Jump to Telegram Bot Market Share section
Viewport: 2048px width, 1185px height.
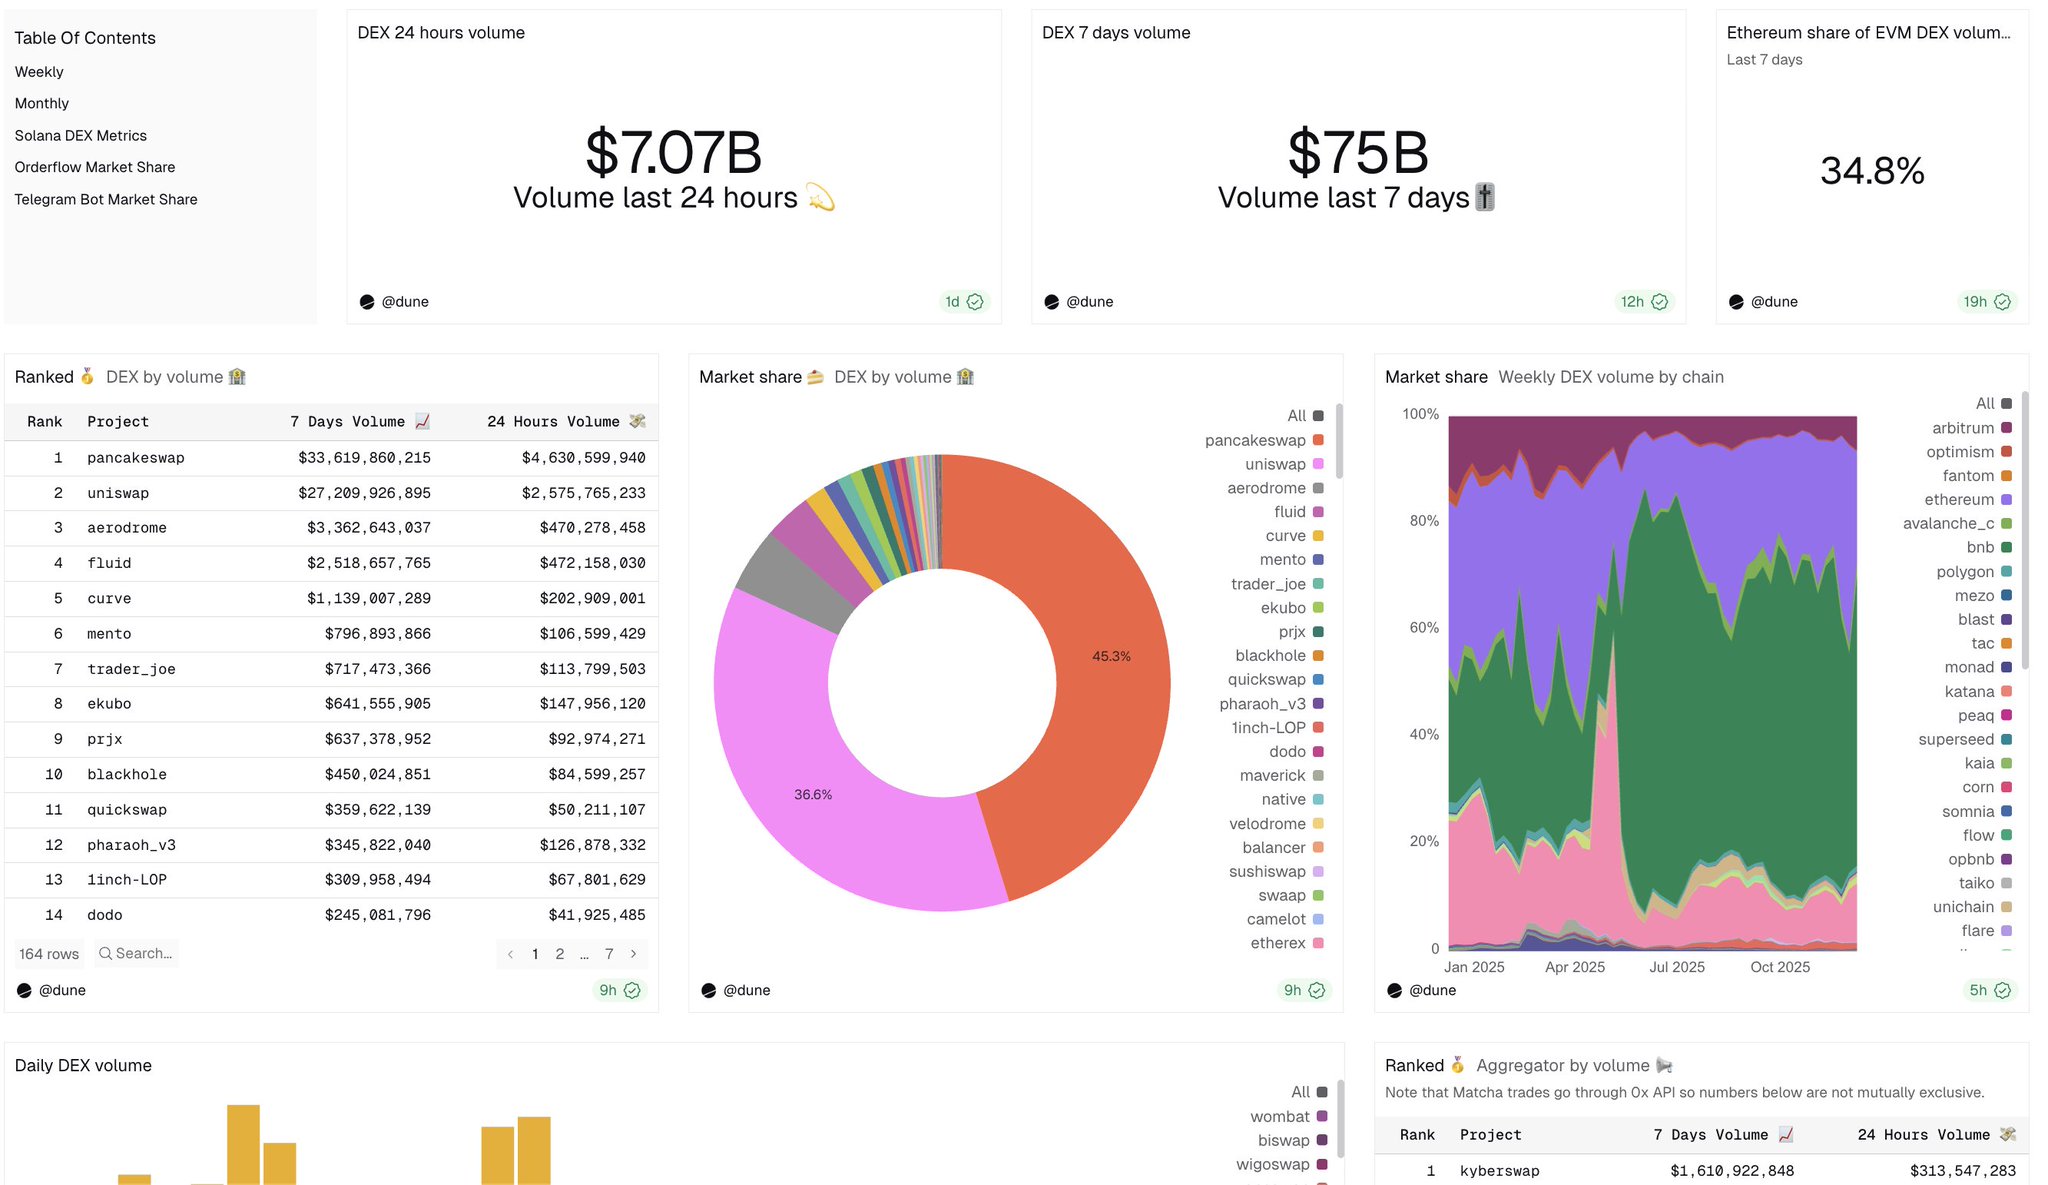(106, 199)
